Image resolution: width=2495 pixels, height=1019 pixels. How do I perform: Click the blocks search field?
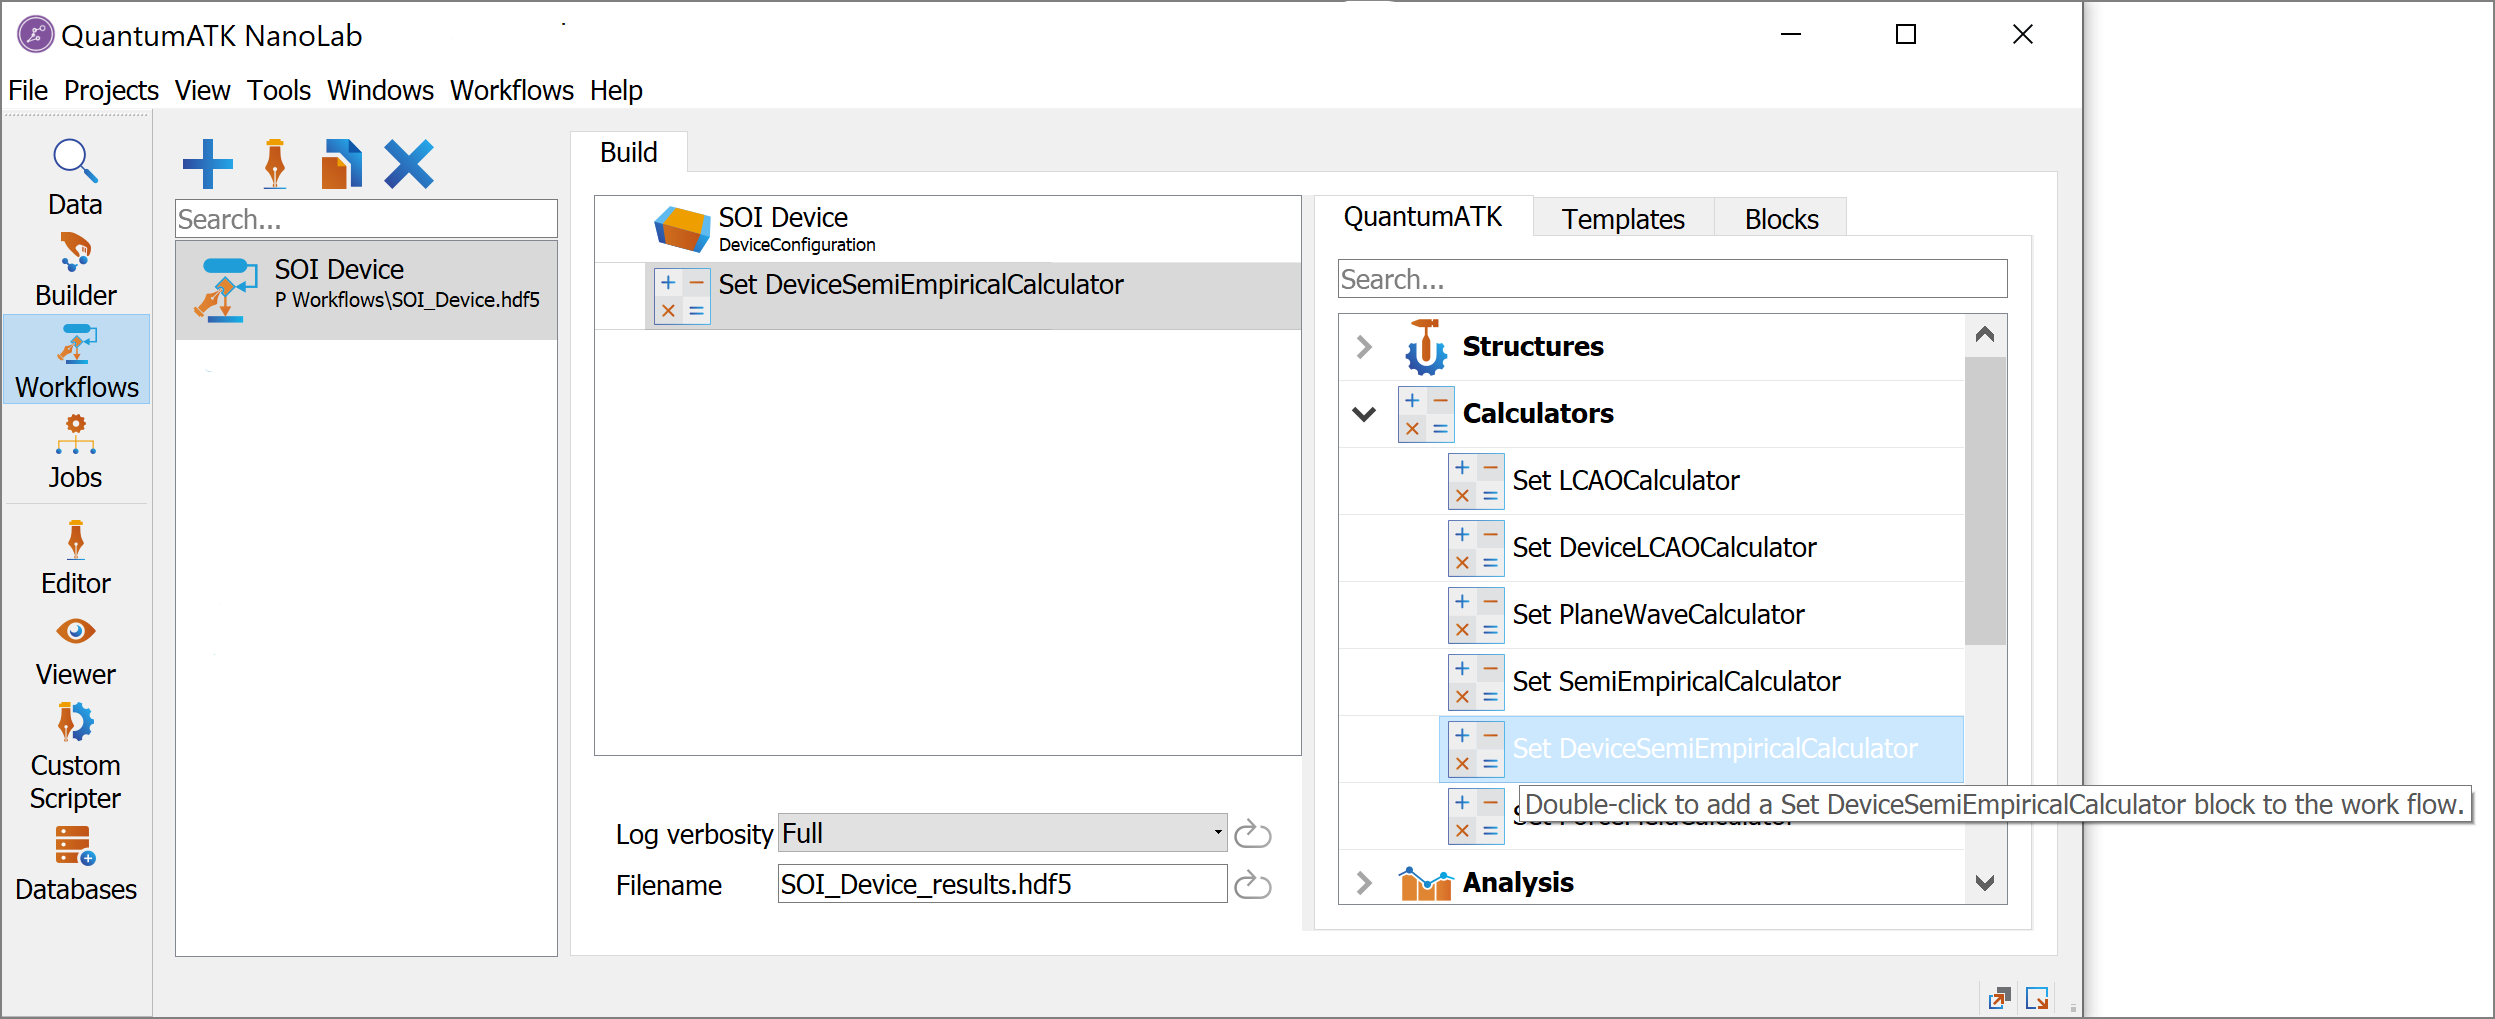click(x=1672, y=279)
